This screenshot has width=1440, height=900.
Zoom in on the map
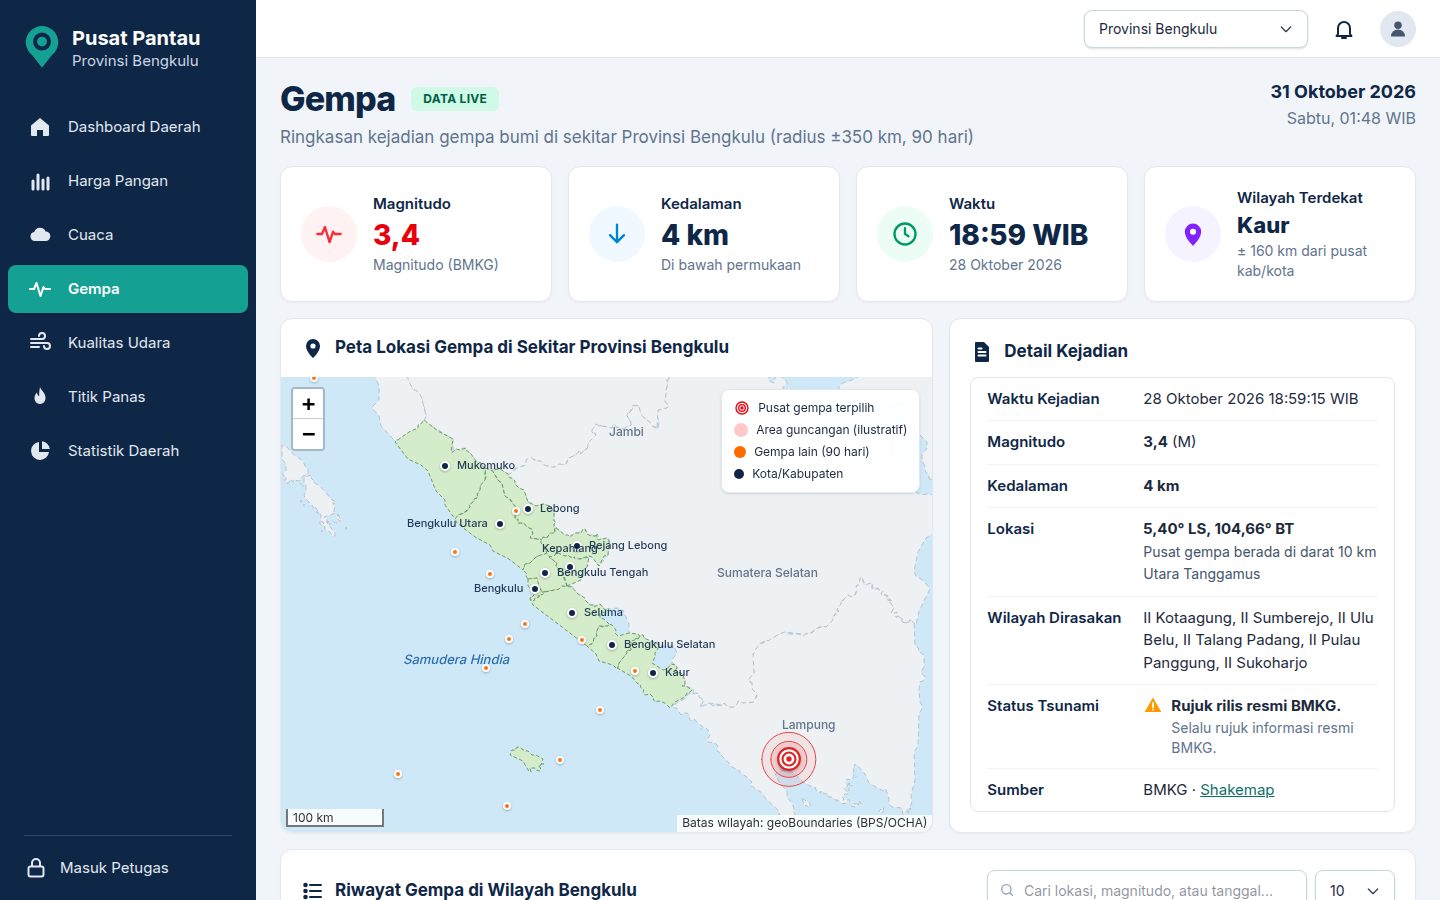(x=308, y=404)
